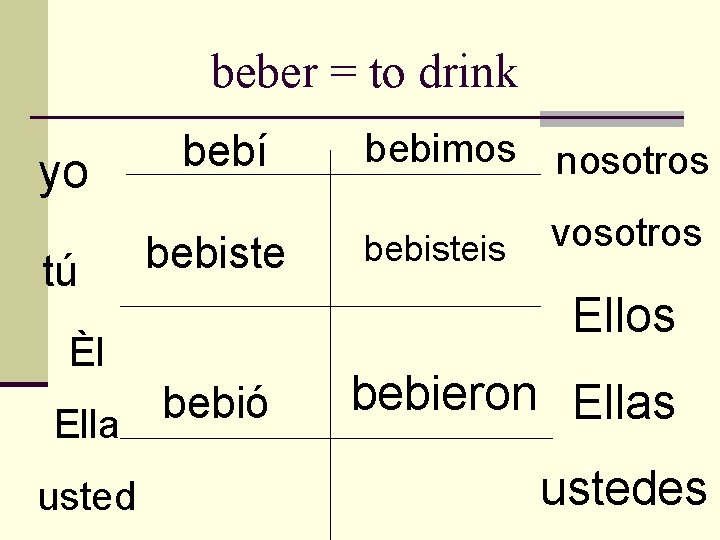Viewport: 720px width, 540px height.
Task: Select the pronoun 'Ellas'
Action: (x=624, y=401)
